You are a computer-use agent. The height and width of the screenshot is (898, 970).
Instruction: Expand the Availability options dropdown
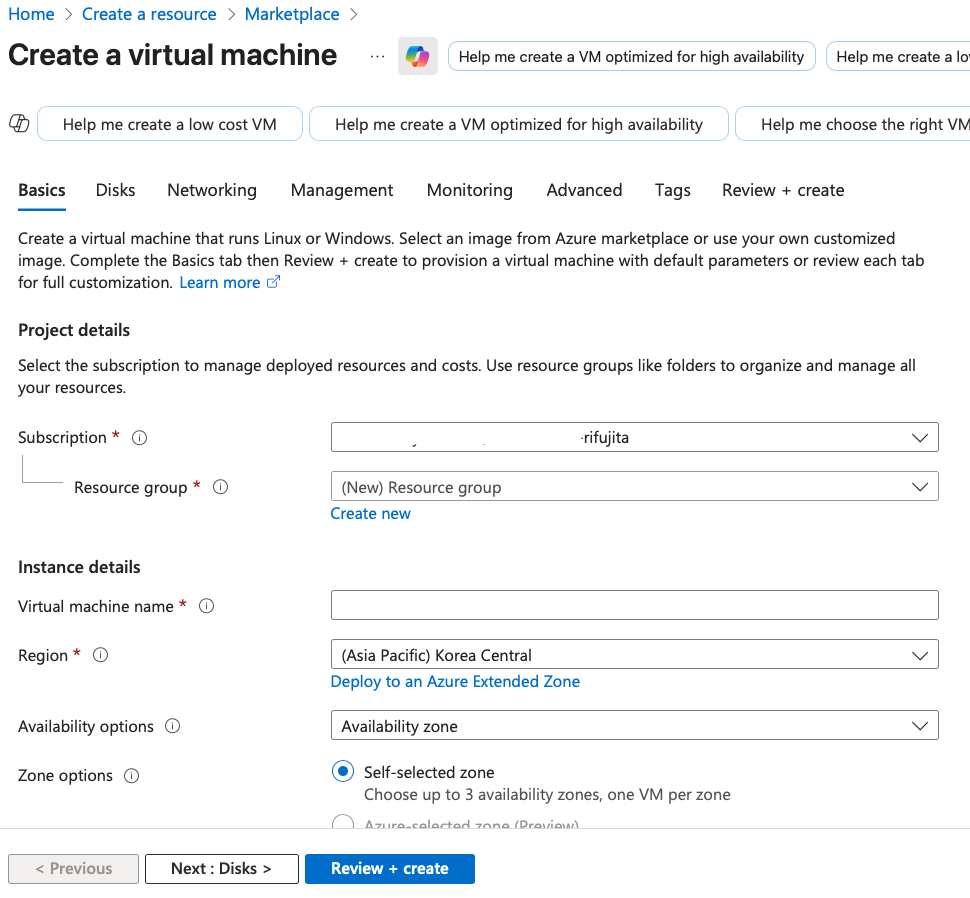click(635, 725)
